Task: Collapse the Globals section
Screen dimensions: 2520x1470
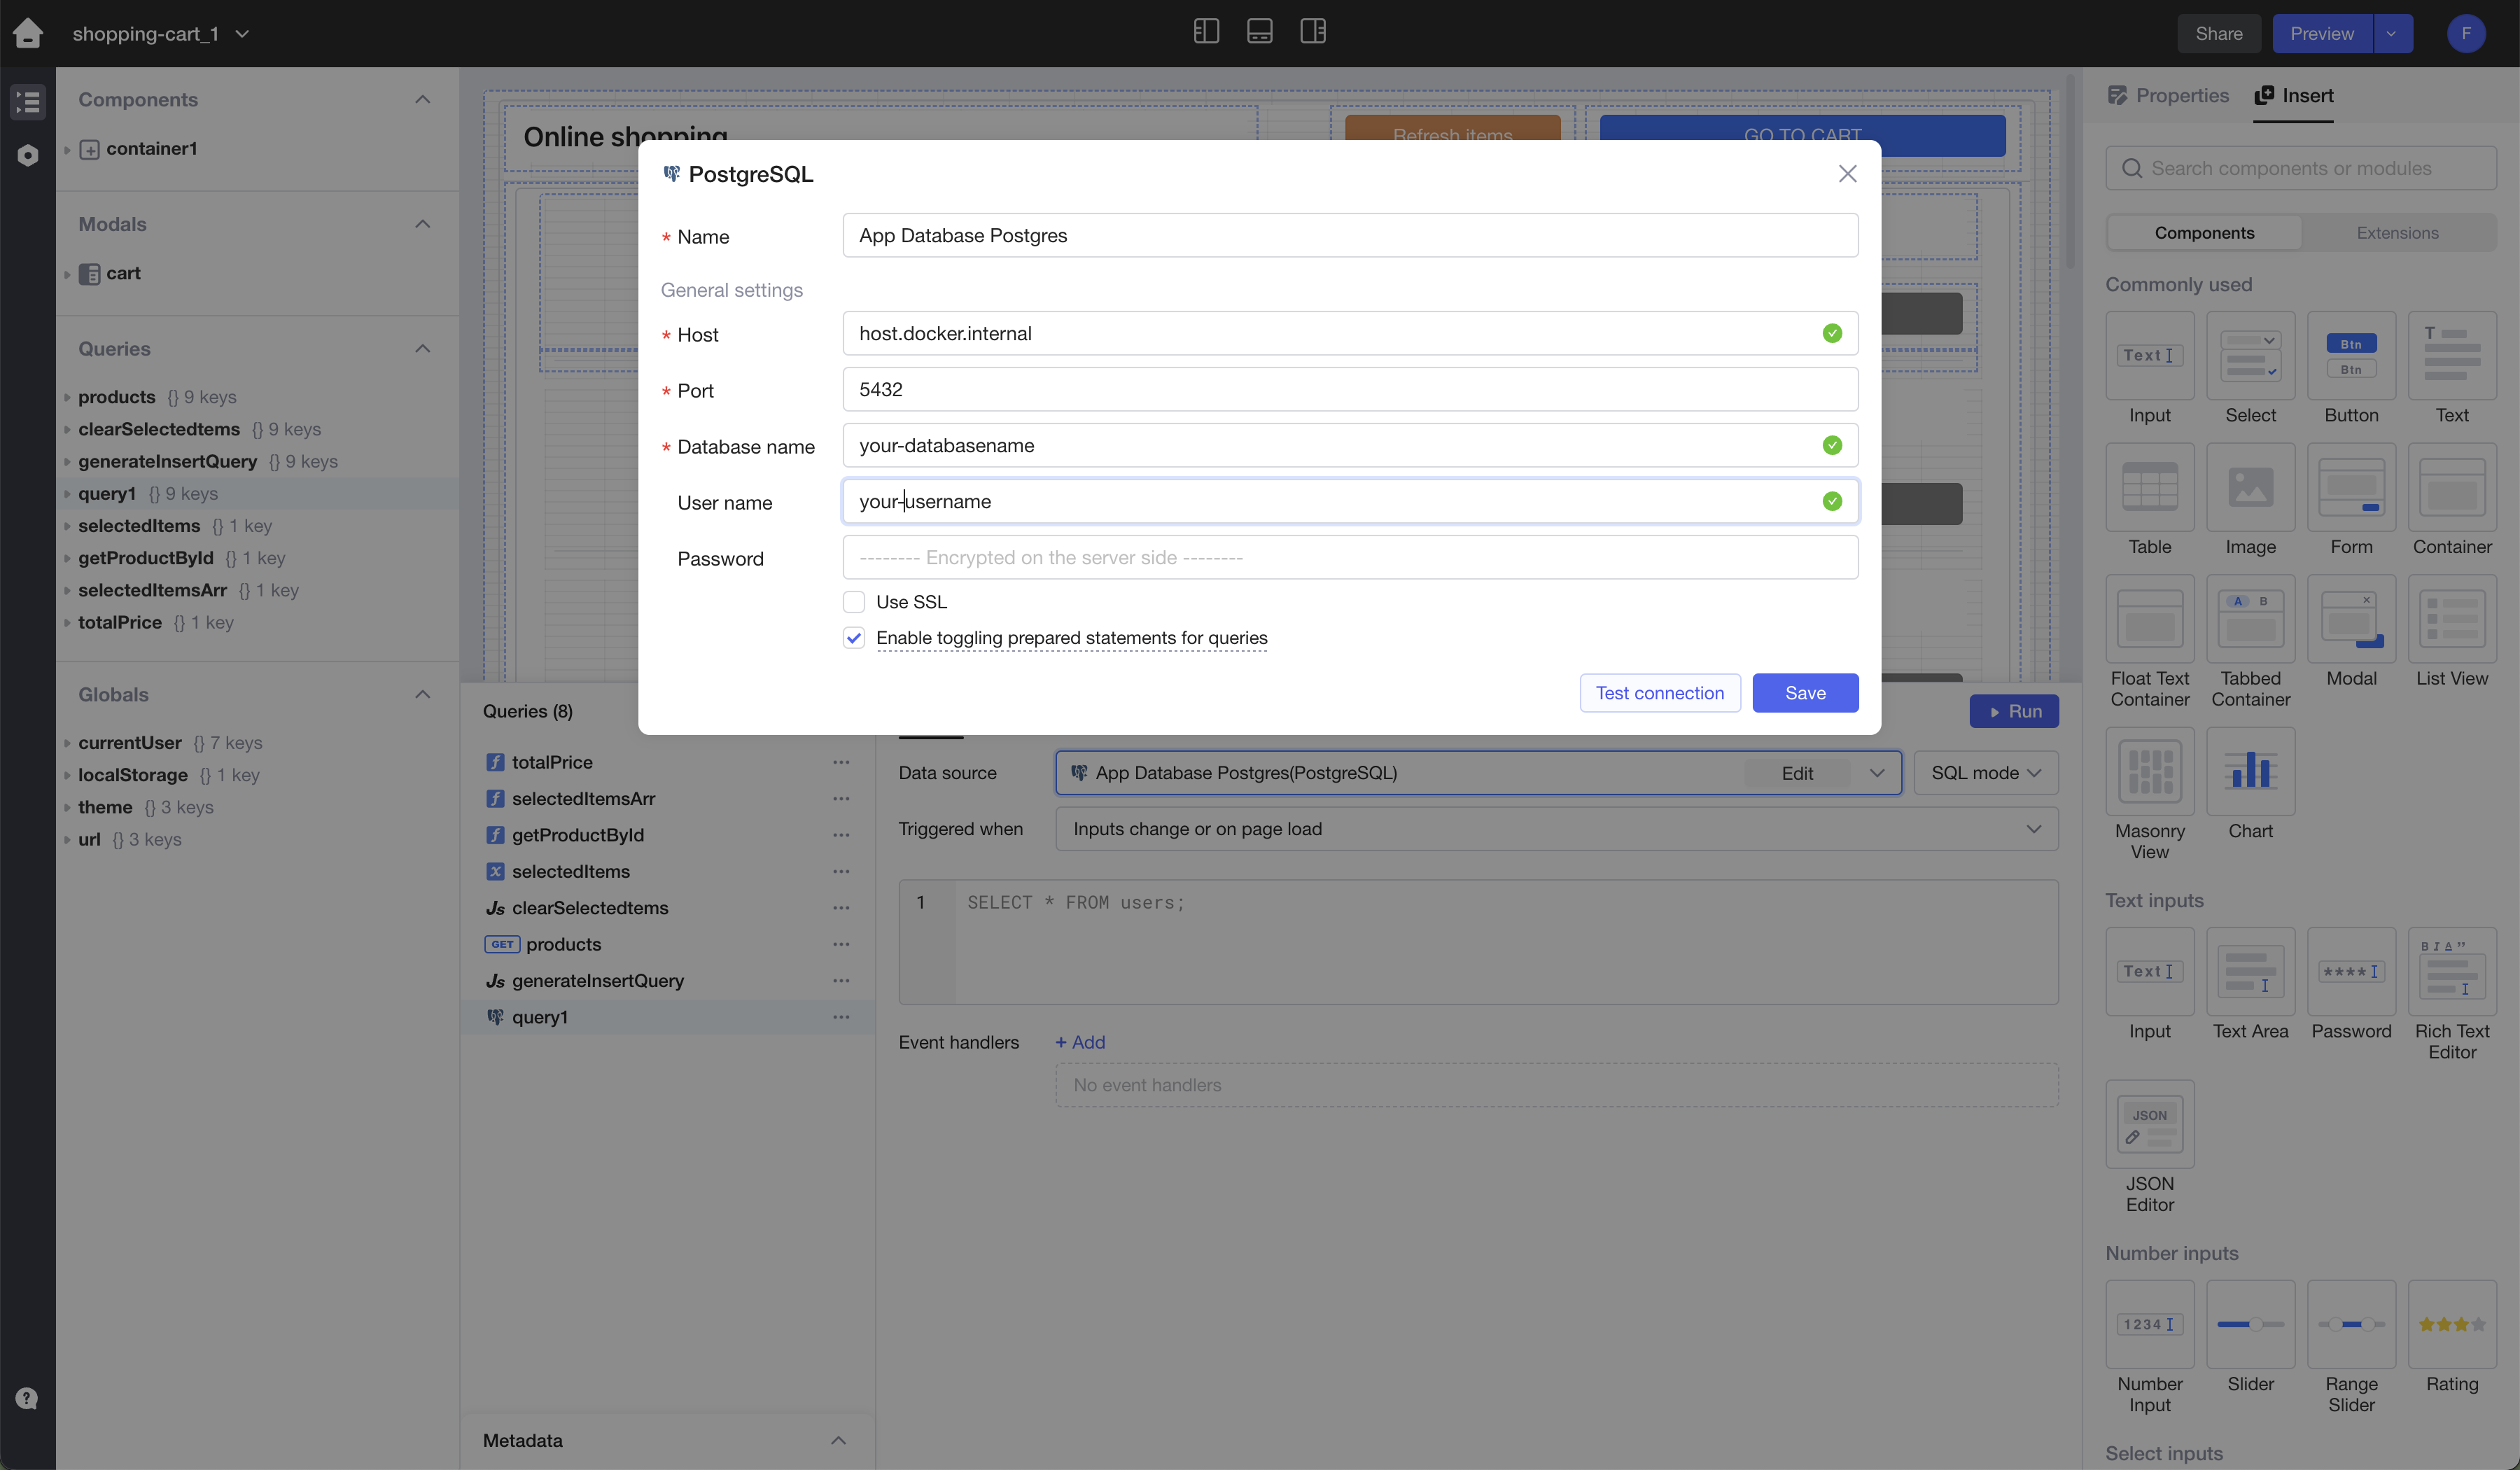Action: 423,694
